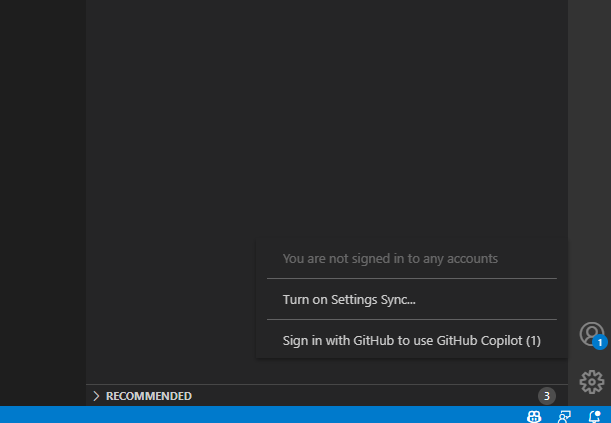The image size is (611, 423).
Task: Click the RECOMMENDED count badge 3
Action: pos(546,396)
